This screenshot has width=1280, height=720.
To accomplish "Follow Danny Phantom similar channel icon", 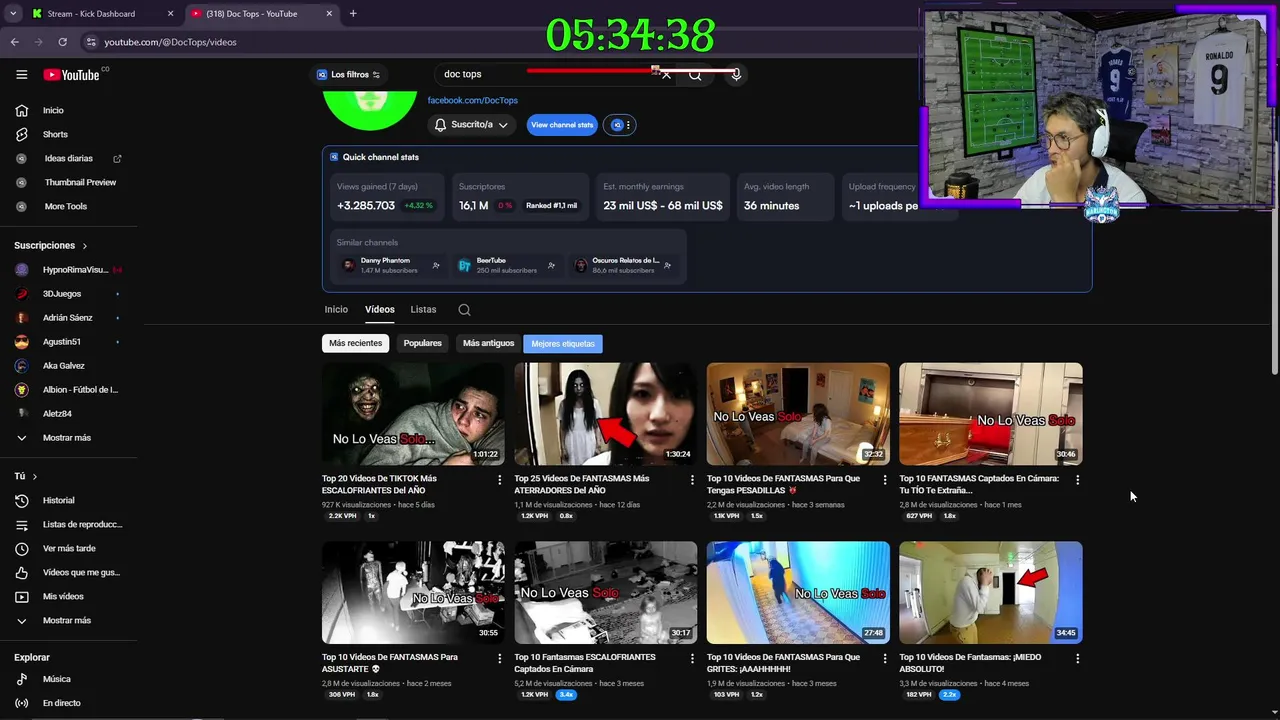I will (x=436, y=265).
